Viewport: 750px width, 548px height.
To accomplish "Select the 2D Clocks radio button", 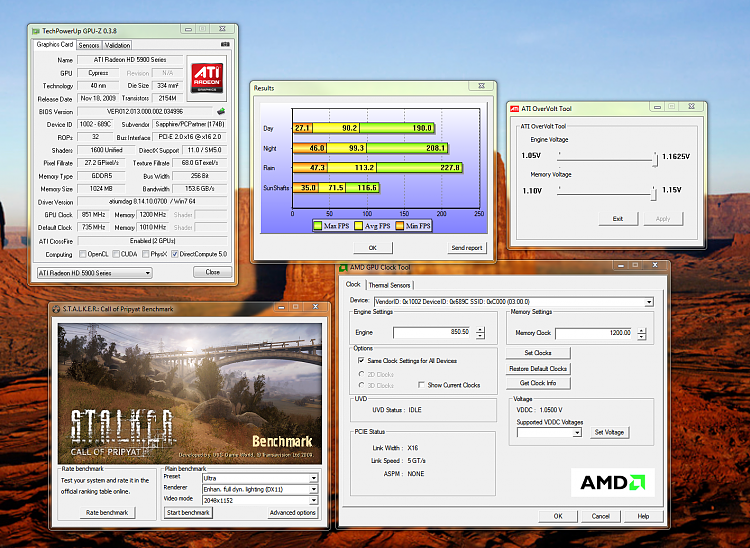I will pyautogui.click(x=362, y=374).
